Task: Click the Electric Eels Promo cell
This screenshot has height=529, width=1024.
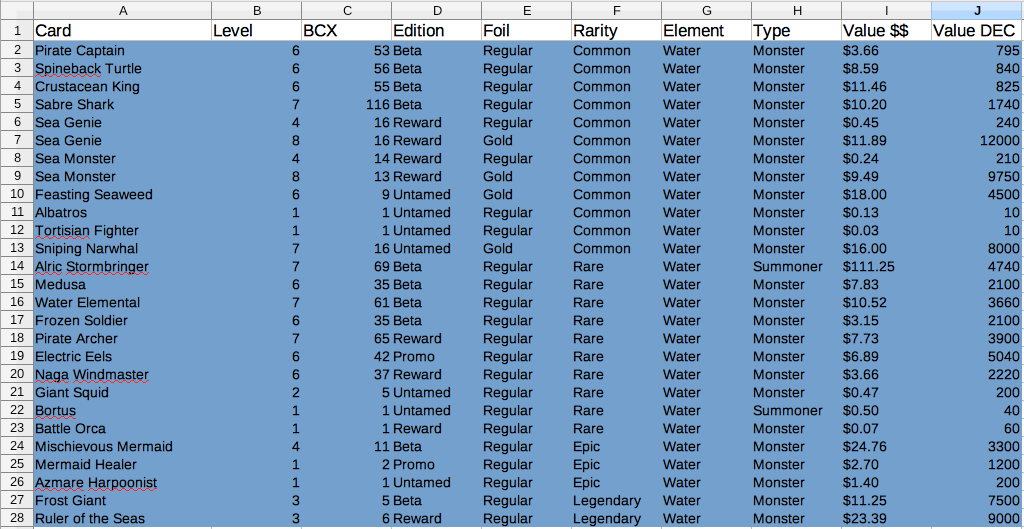Action: 436,357
